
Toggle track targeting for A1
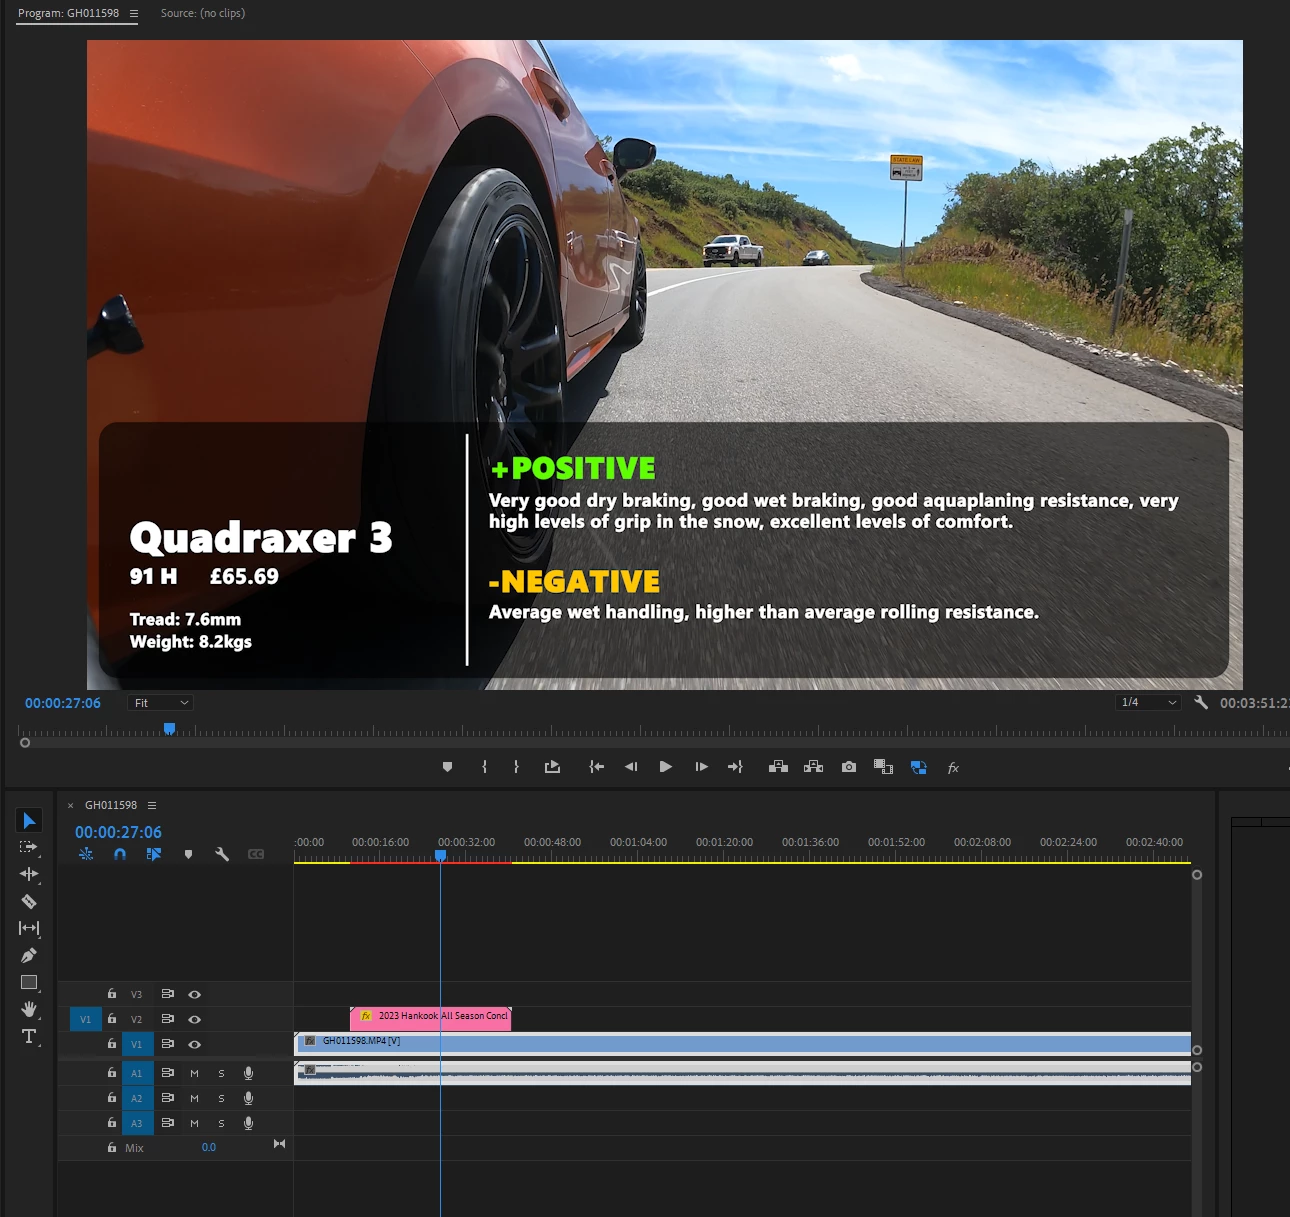click(x=137, y=1073)
